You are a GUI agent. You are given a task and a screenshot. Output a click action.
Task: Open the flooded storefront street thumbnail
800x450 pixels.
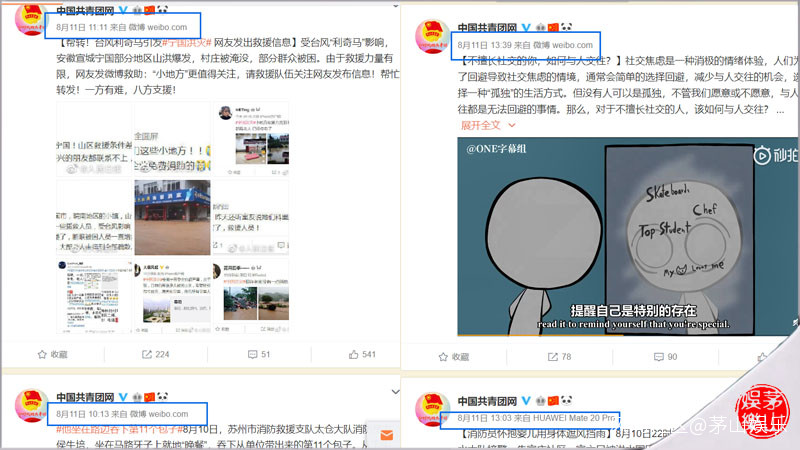pyautogui.click(x=172, y=217)
